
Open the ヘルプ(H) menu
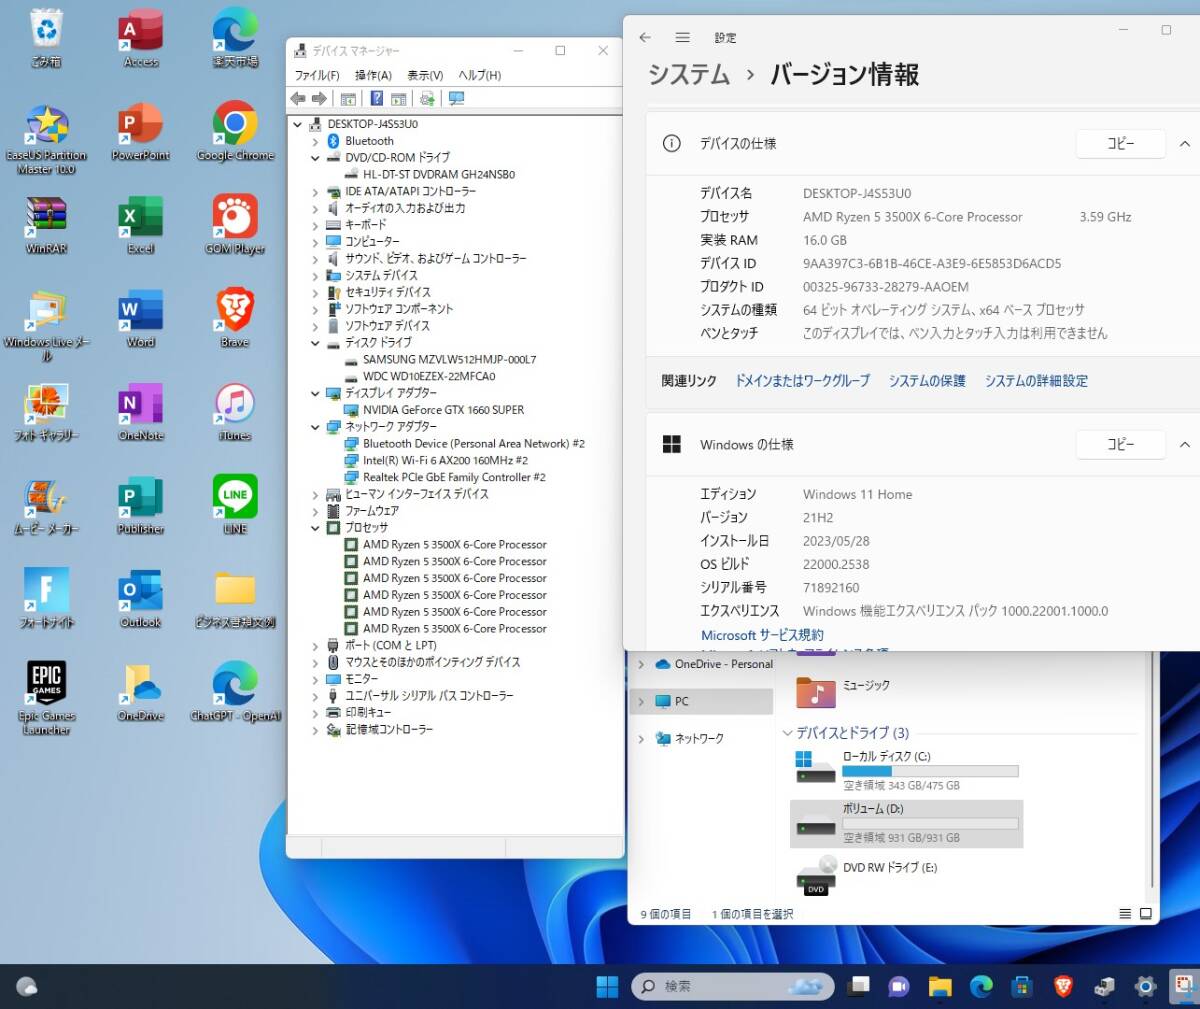[480, 75]
